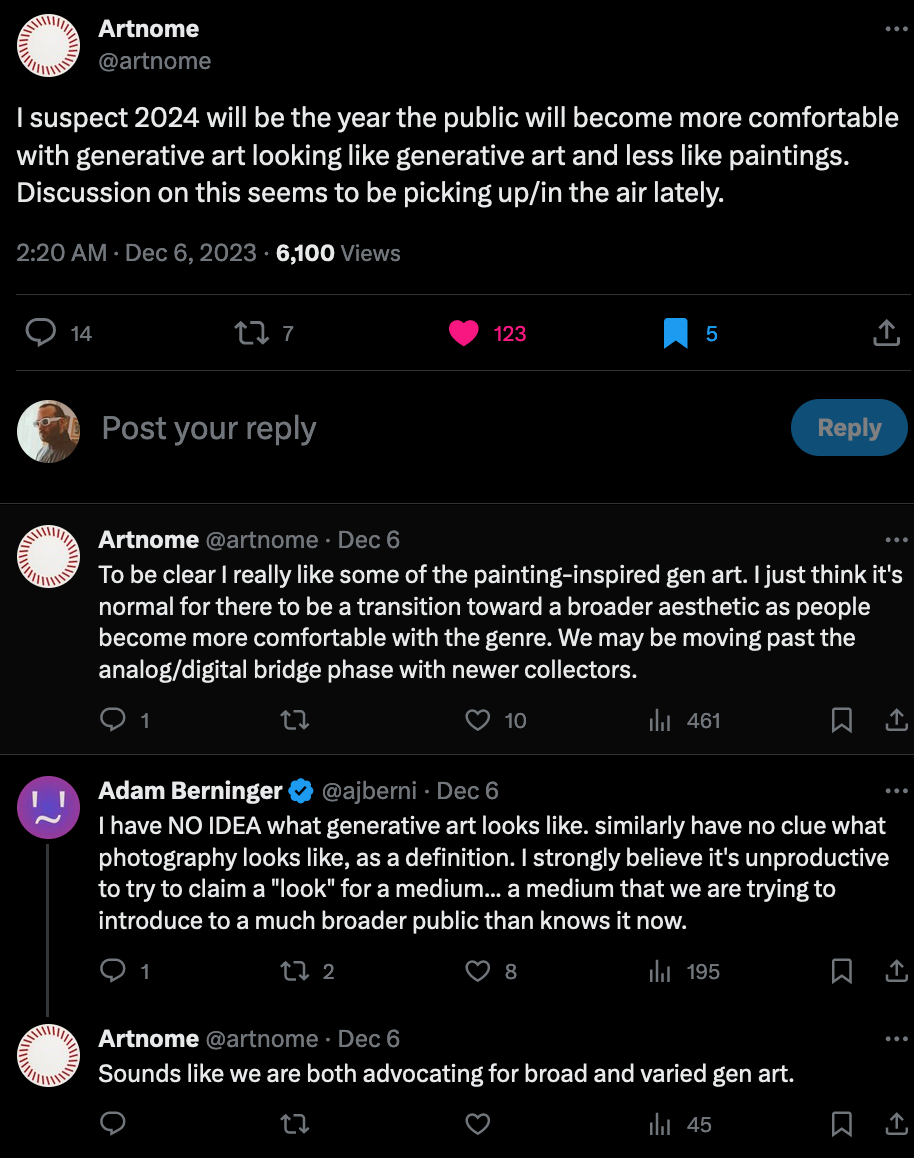Viewport: 914px width, 1158px height.
Task: Remove bookmark on the main tweet
Action: (676, 333)
